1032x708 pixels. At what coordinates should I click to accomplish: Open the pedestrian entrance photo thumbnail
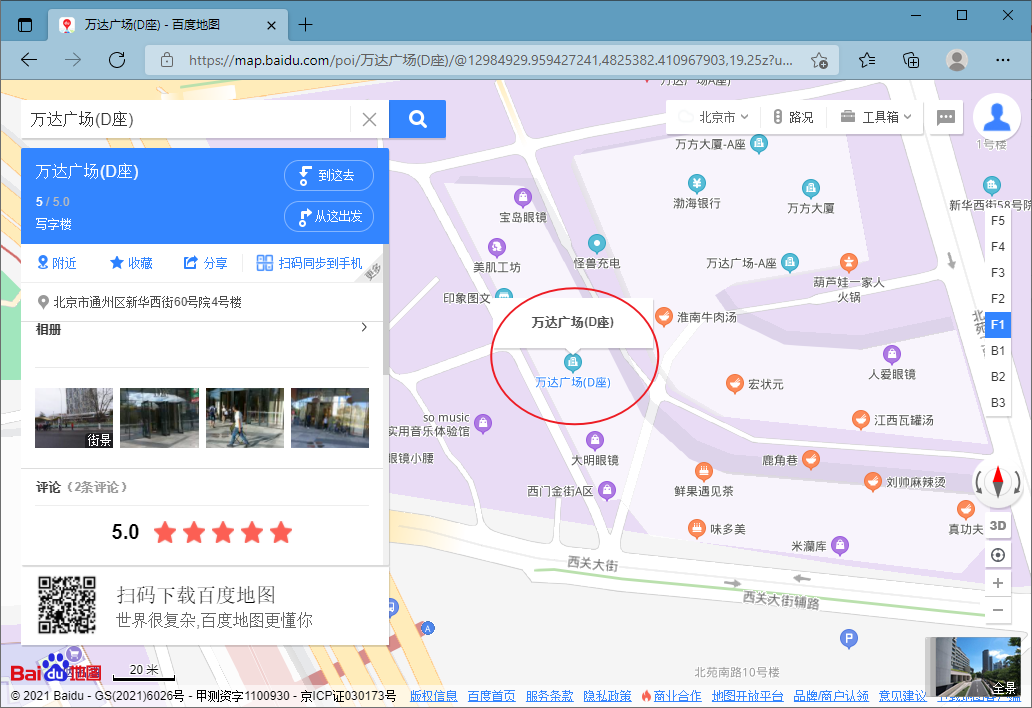point(245,418)
